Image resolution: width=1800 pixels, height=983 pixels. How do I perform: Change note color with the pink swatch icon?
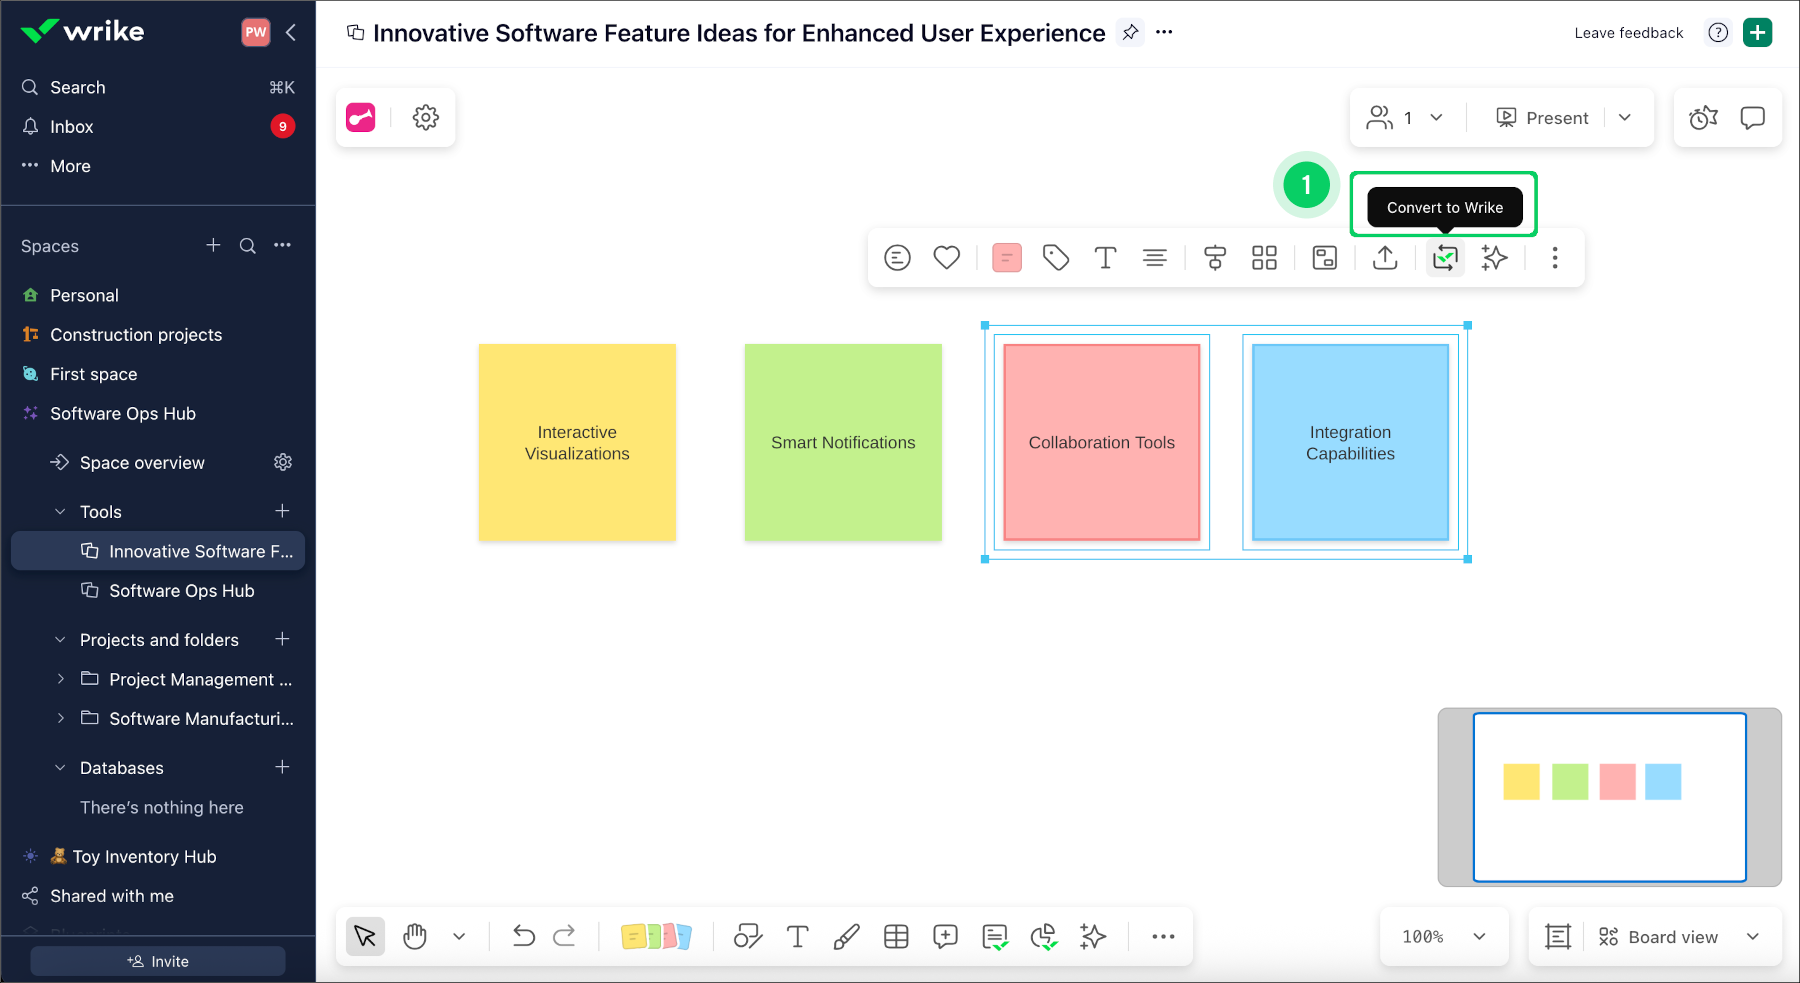[1006, 257]
